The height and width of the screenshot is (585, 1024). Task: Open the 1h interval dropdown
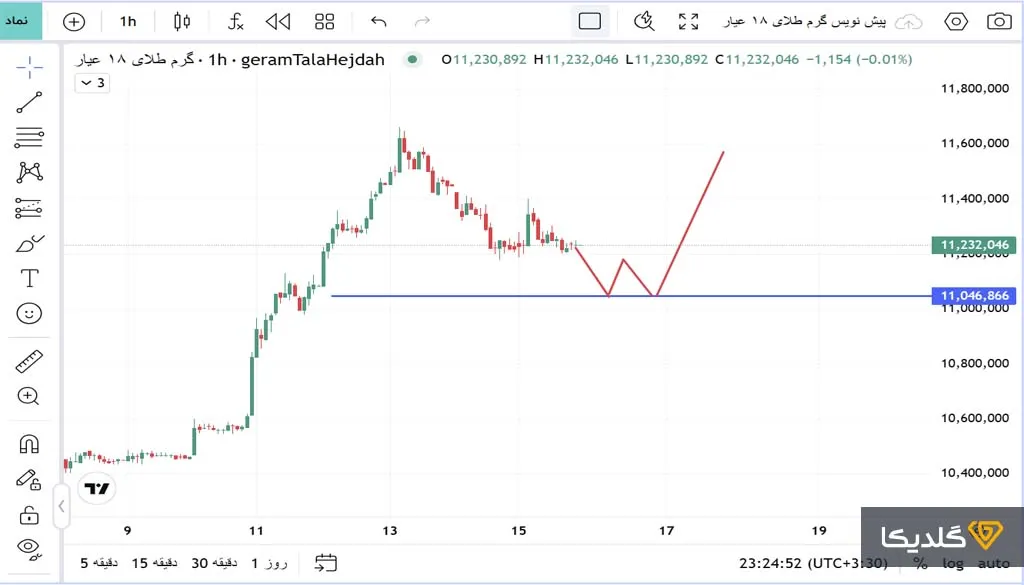click(x=128, y=21)
